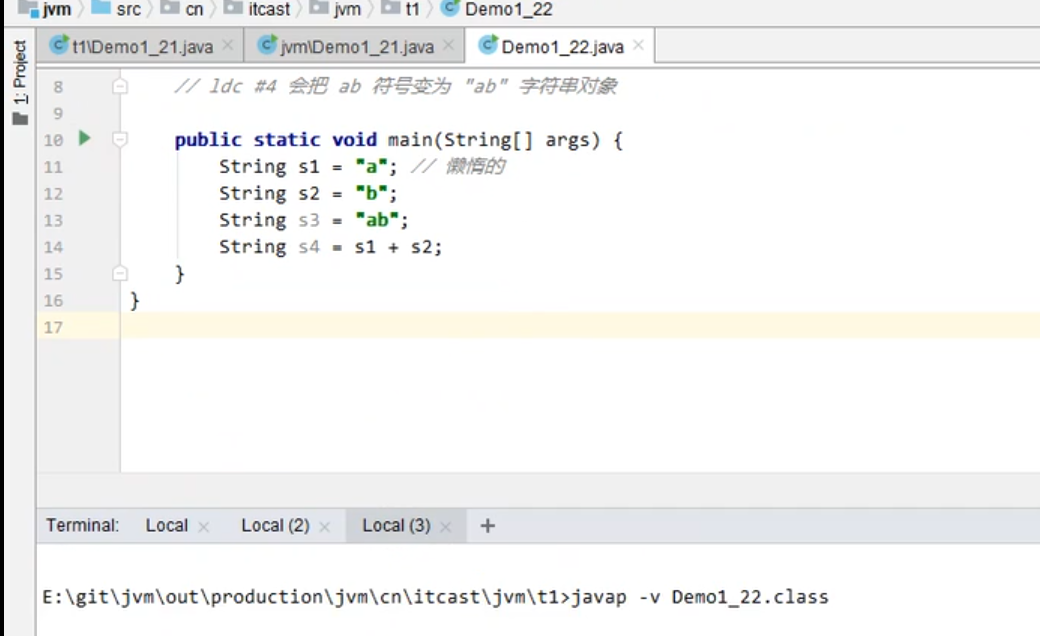
Task: Add a new terminal session
Action: (x=488, y=526)
